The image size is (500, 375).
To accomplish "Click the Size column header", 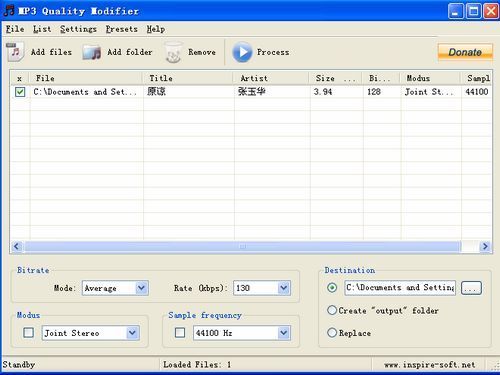I will coord(336,78).
